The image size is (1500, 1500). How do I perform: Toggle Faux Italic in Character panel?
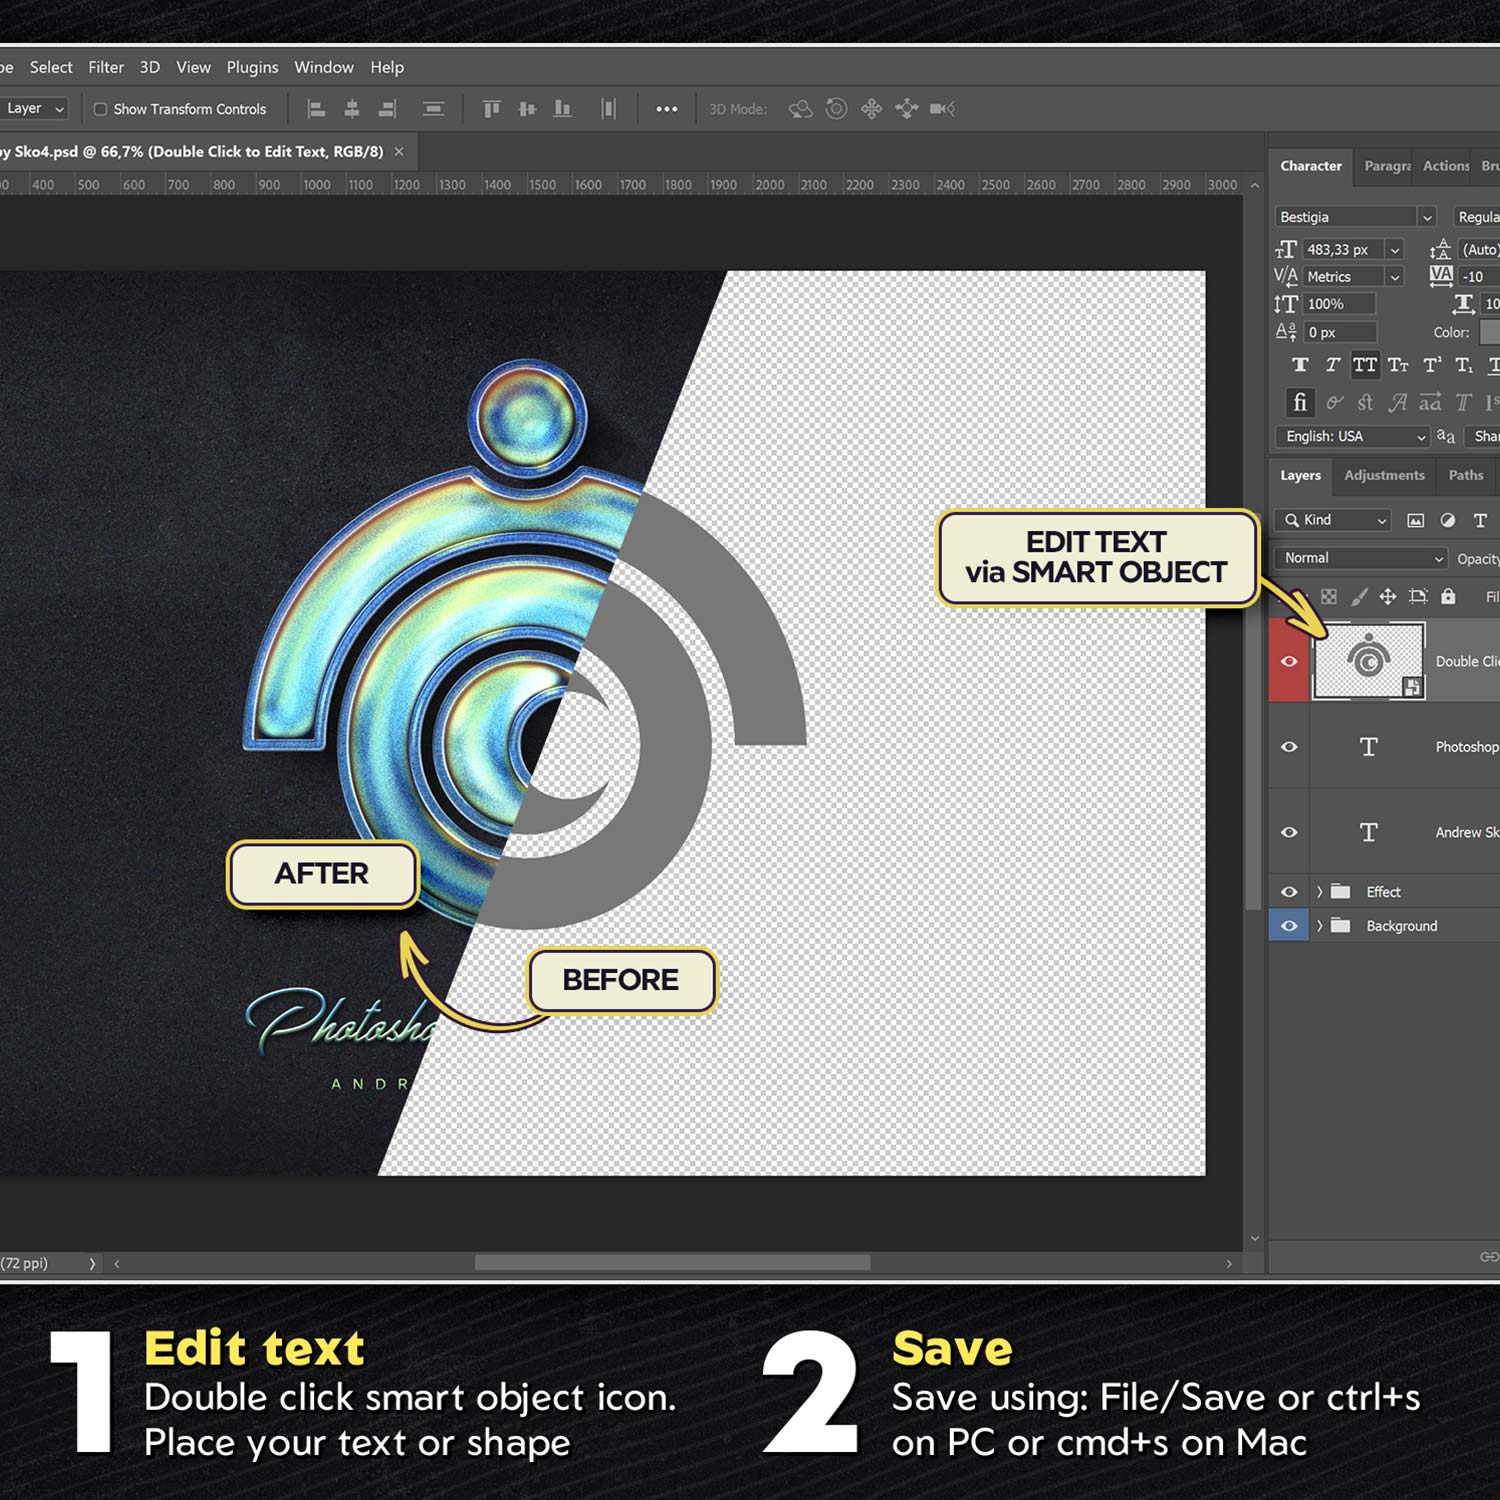1332,365
